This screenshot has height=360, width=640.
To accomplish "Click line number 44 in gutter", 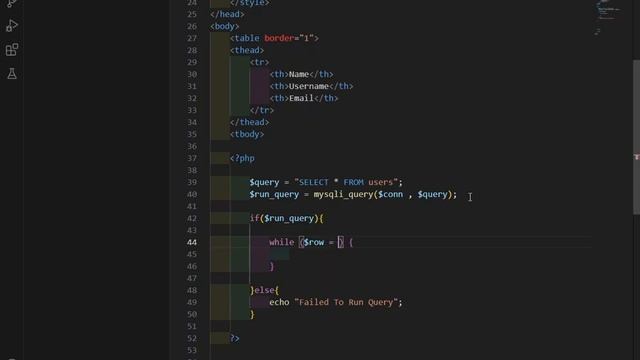I will click(192, 242).
